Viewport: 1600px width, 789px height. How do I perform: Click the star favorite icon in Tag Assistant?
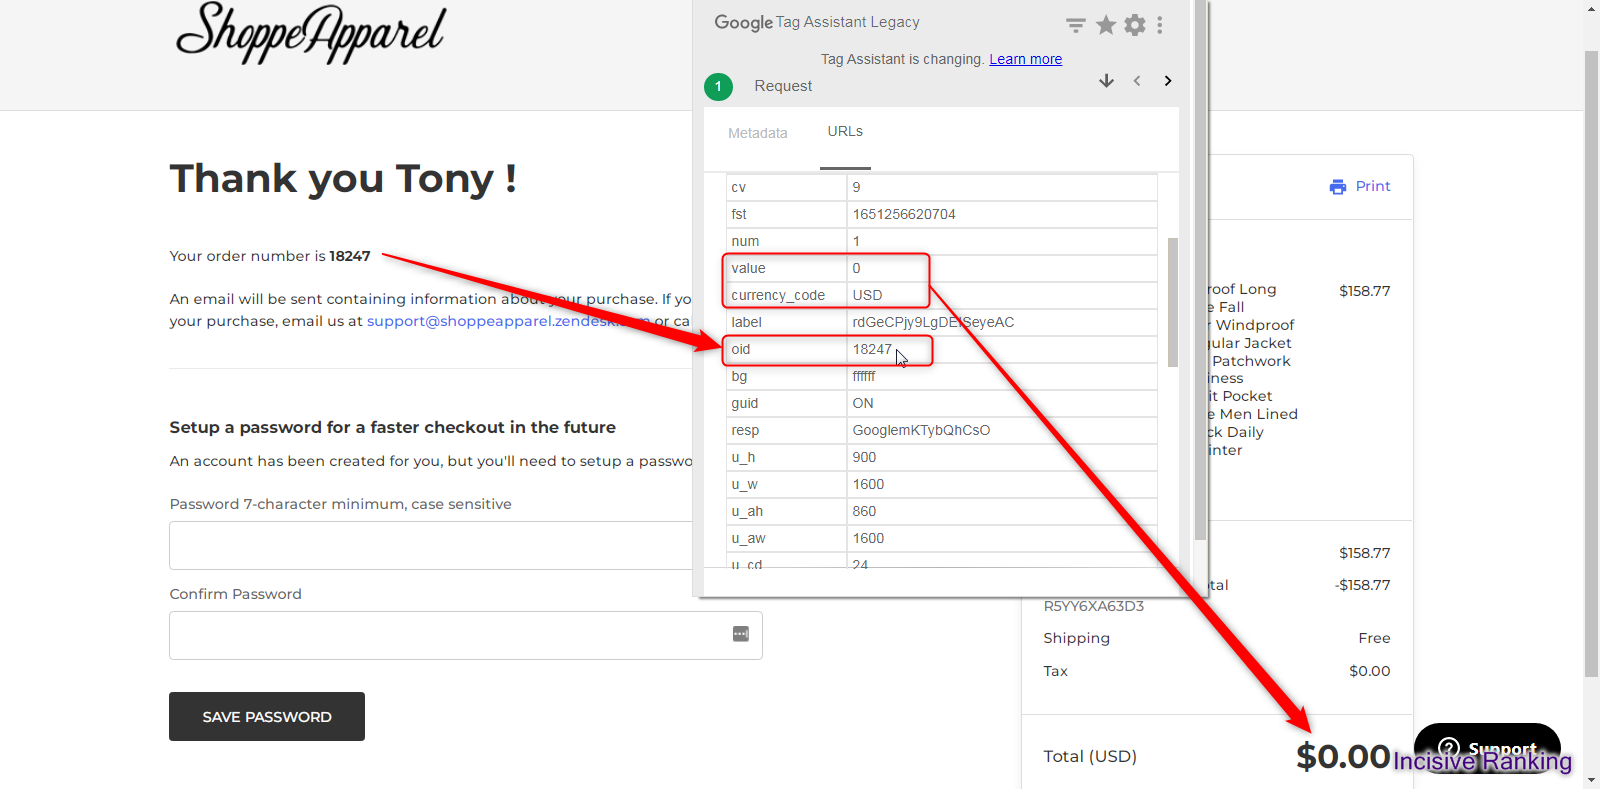pos(1105,25)
